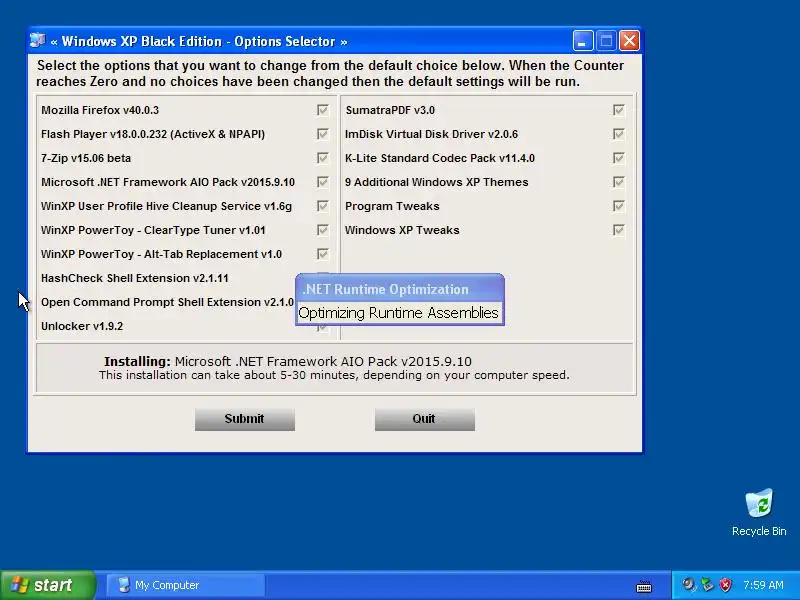
Task: Click the WinXP User Profile Hive Cleanup label
Action: click(166, 206)
